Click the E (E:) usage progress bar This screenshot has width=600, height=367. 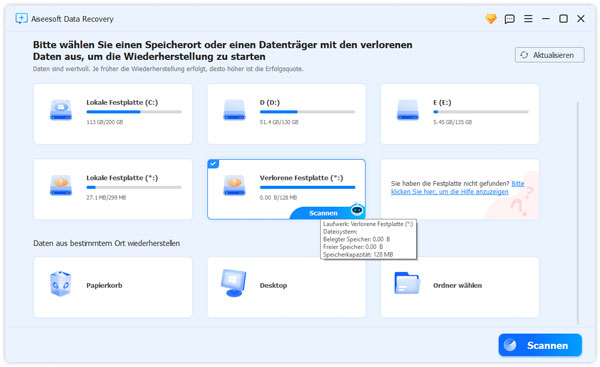tap(481, 112)
